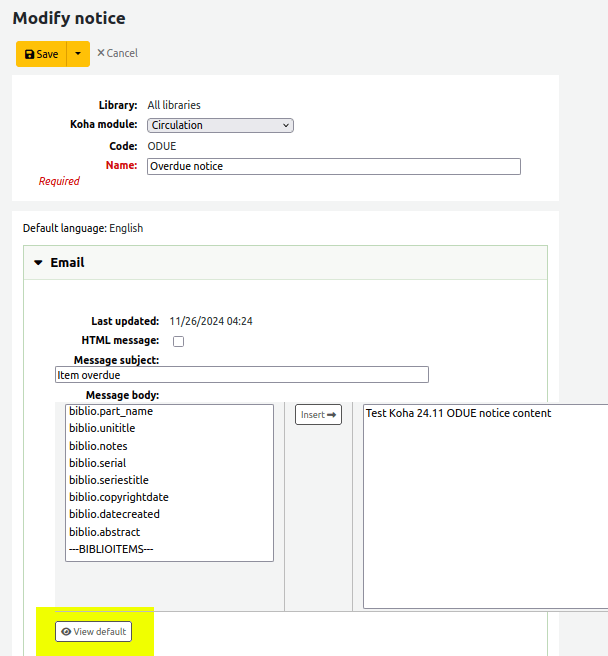Click the Name input field
The height and width of the screenshot is (656, 608).
[x=334, y=166]
